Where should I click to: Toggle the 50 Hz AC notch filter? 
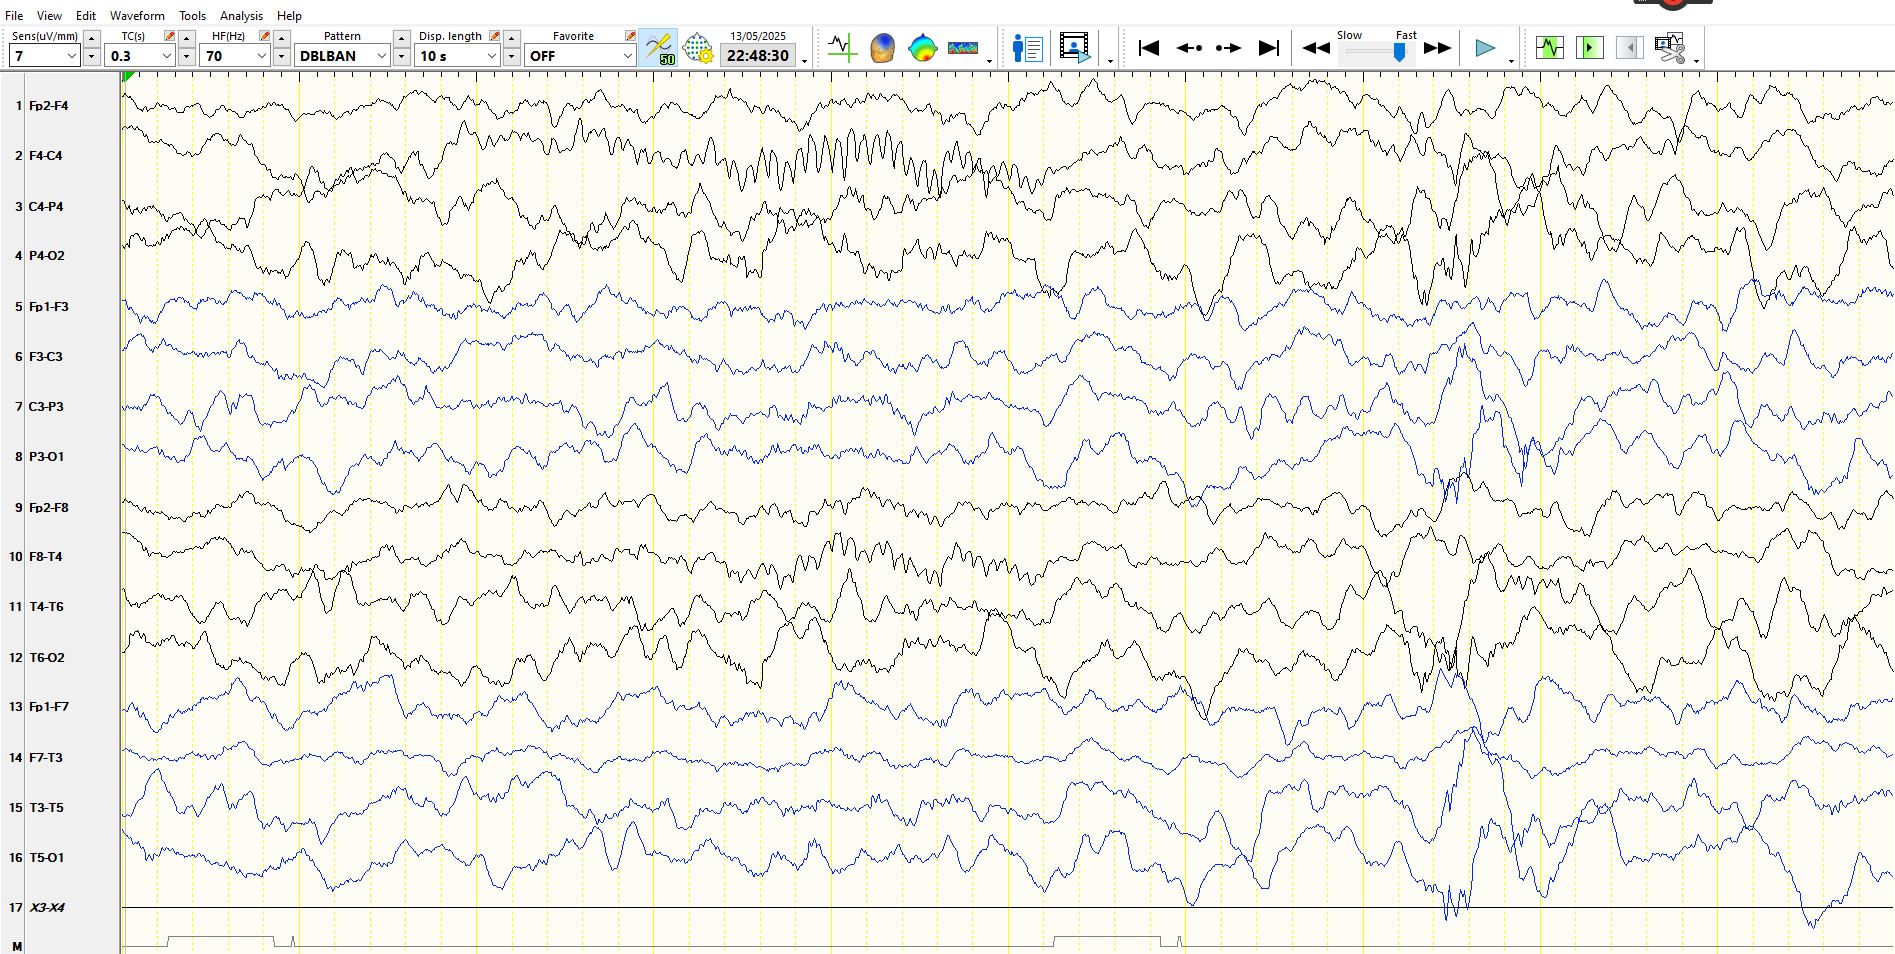(659, 48)
